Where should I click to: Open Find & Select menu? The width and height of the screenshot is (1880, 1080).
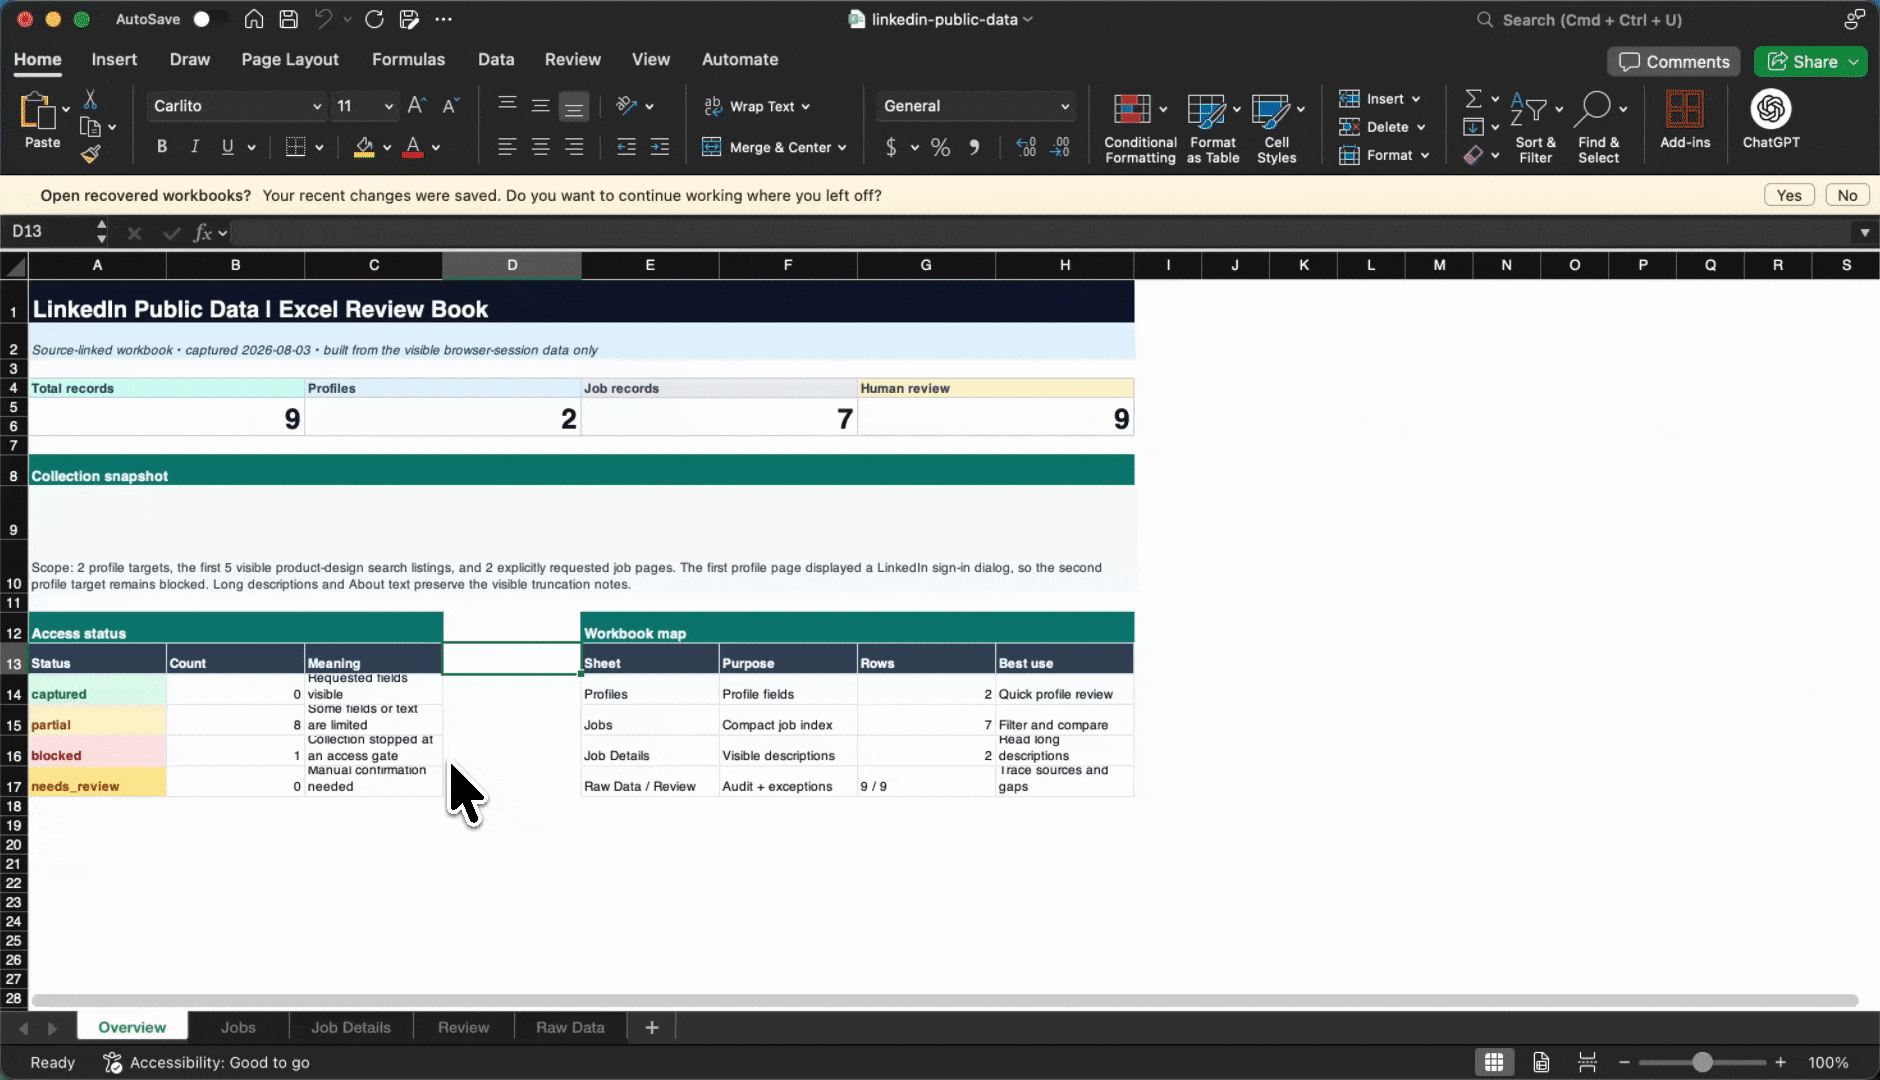pos(1598,128)
